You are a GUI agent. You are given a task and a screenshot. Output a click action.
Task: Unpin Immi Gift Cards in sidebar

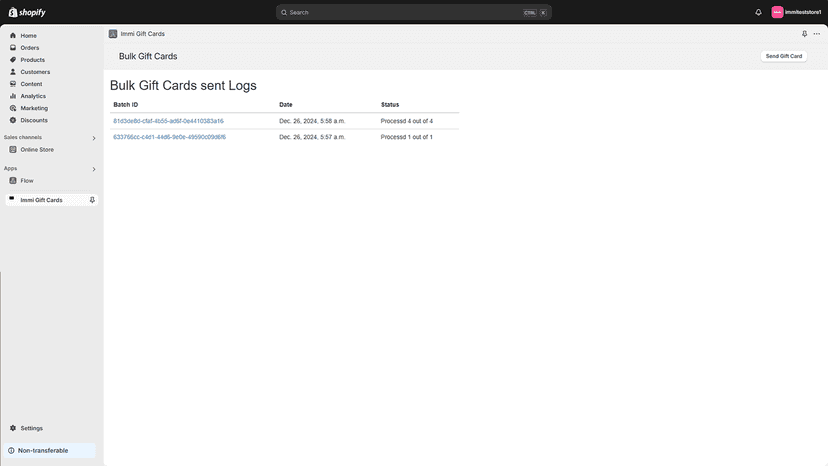92,200
